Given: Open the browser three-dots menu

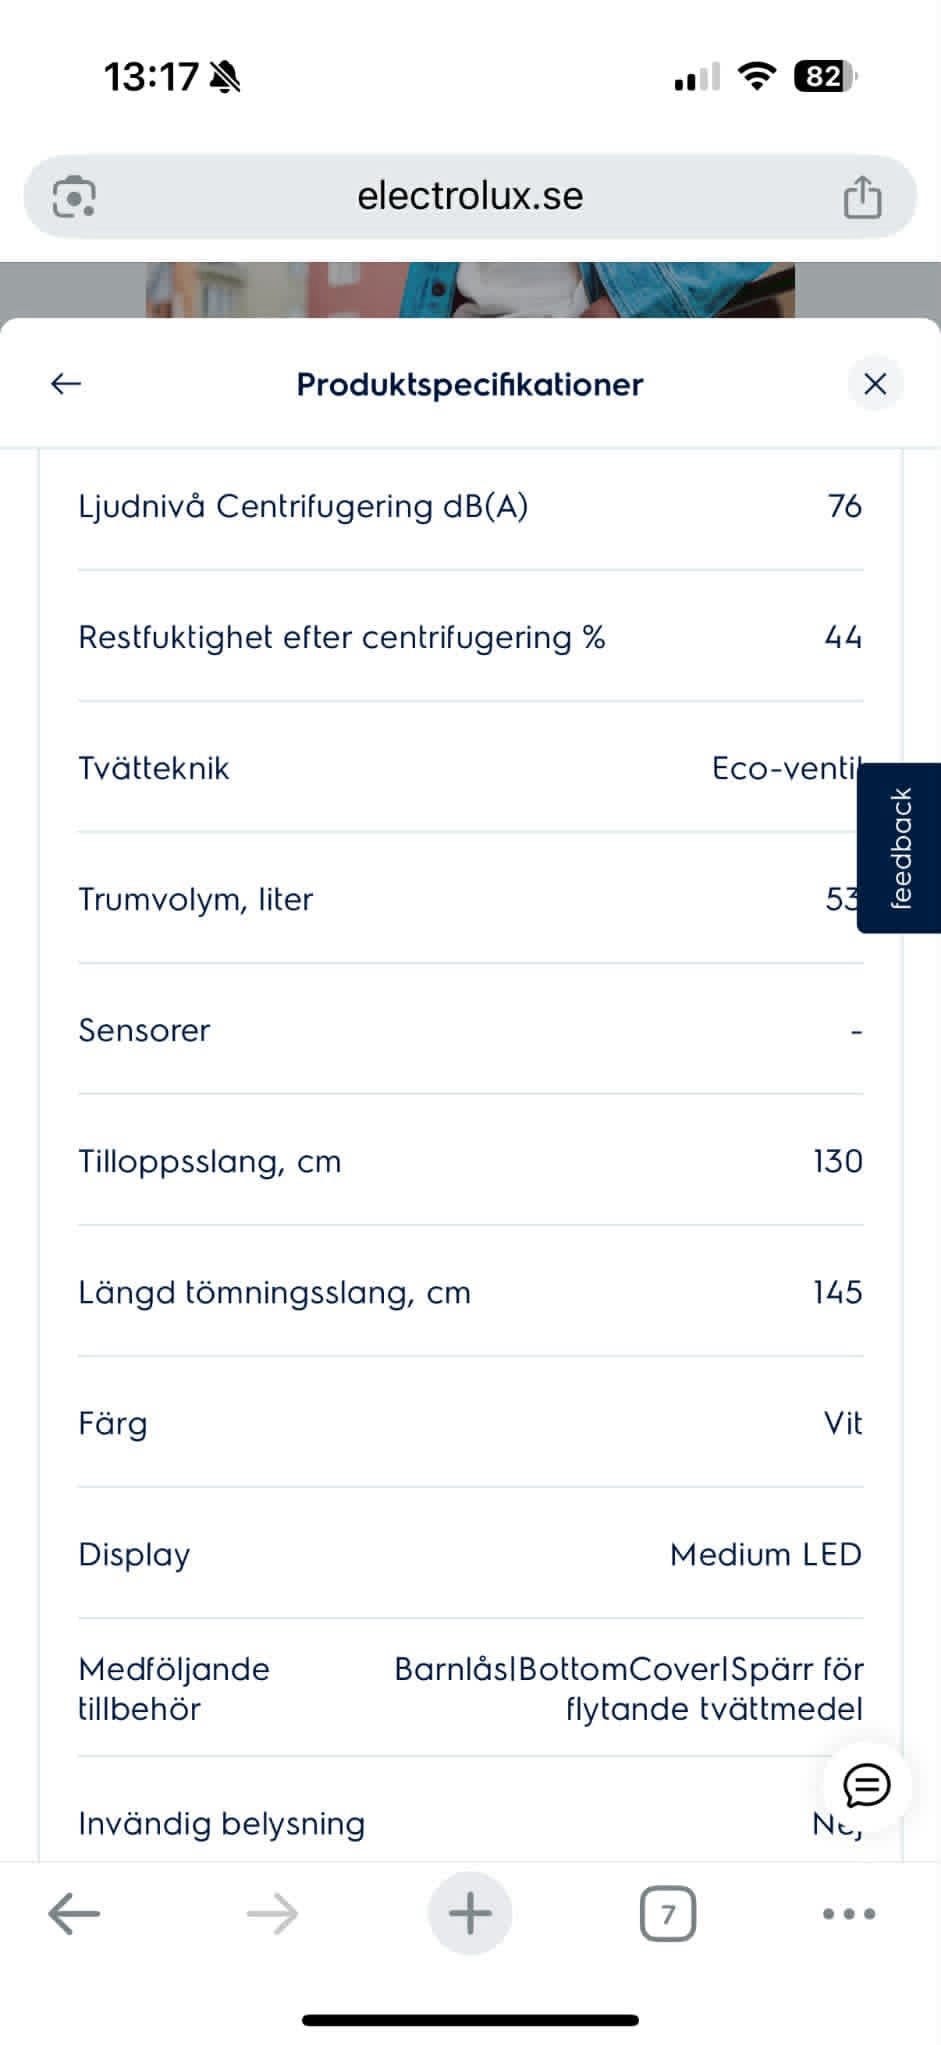Looking at the screenshot, I should [848, 1914].
